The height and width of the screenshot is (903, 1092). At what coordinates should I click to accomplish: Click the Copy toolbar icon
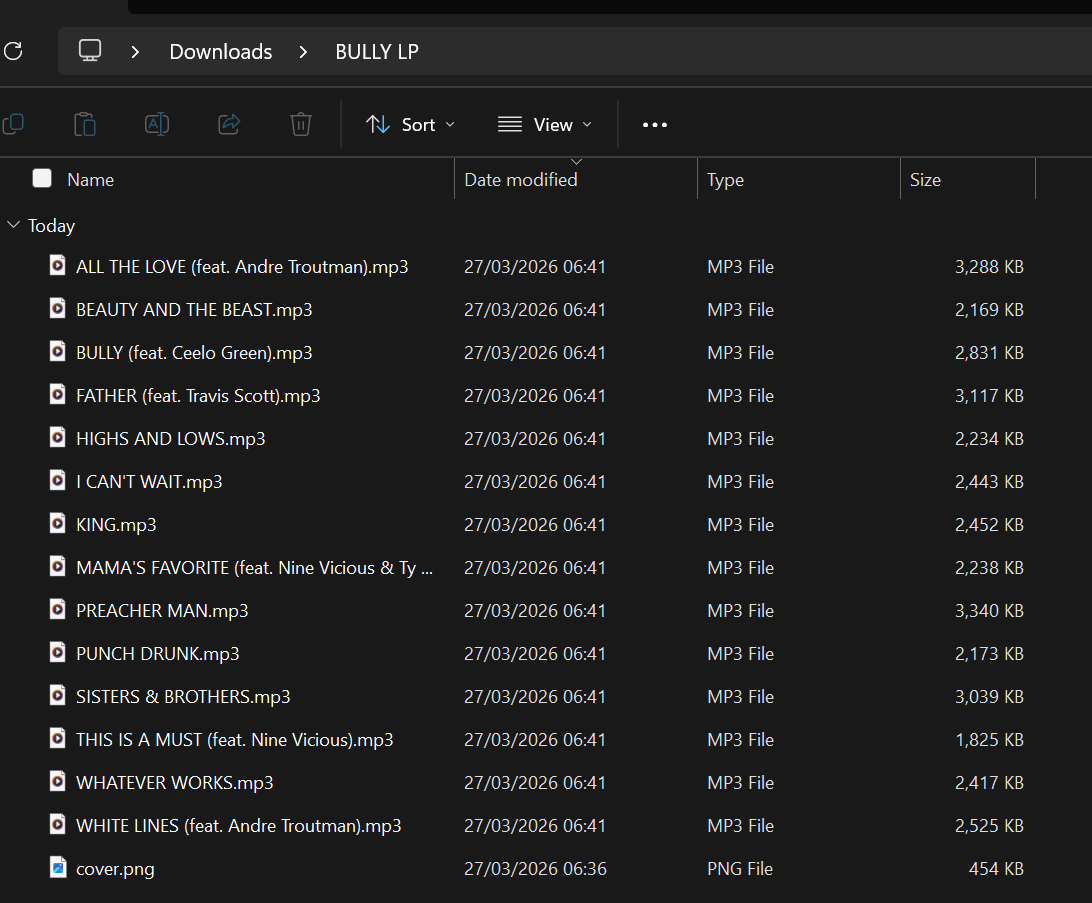[x=13, y=125]
